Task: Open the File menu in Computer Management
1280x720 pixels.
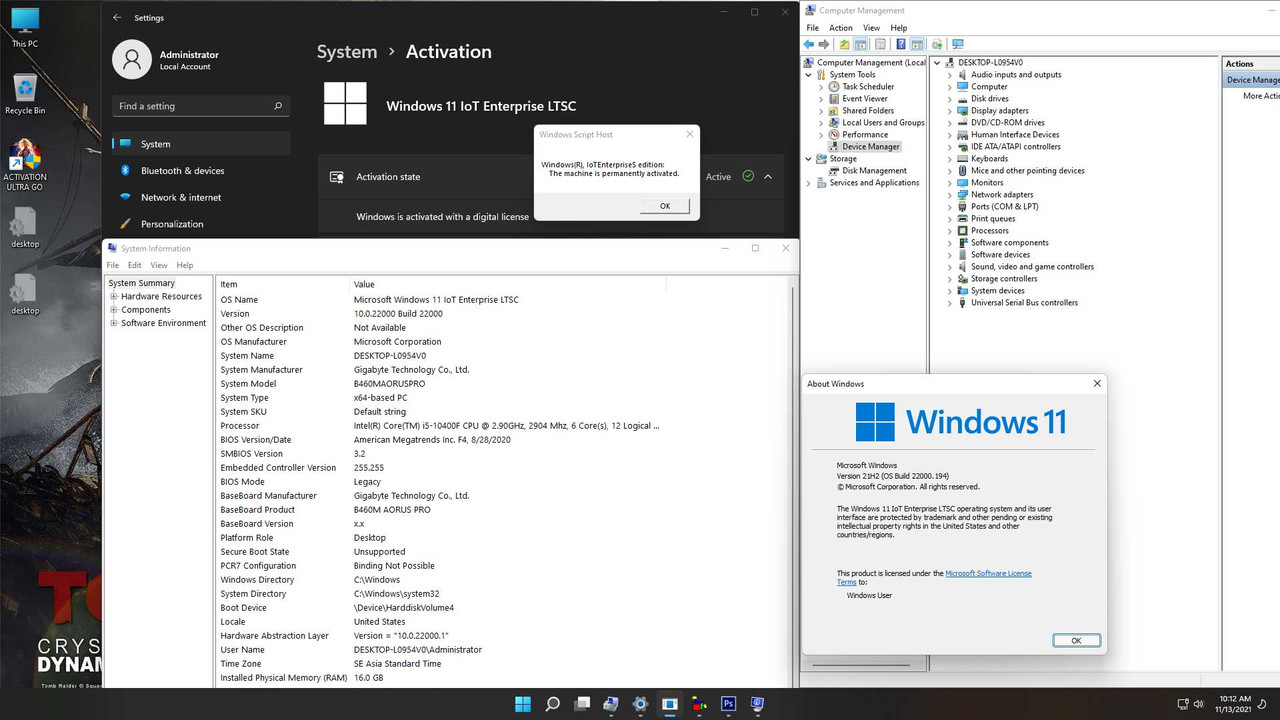Action: click(x=813, y=28)
